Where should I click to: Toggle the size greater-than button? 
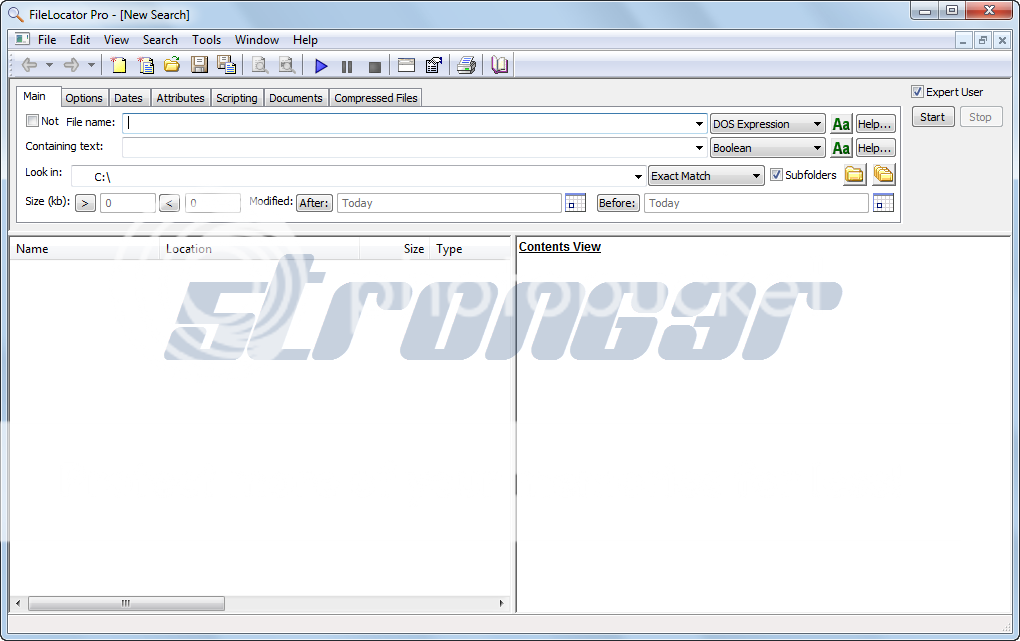85,203
